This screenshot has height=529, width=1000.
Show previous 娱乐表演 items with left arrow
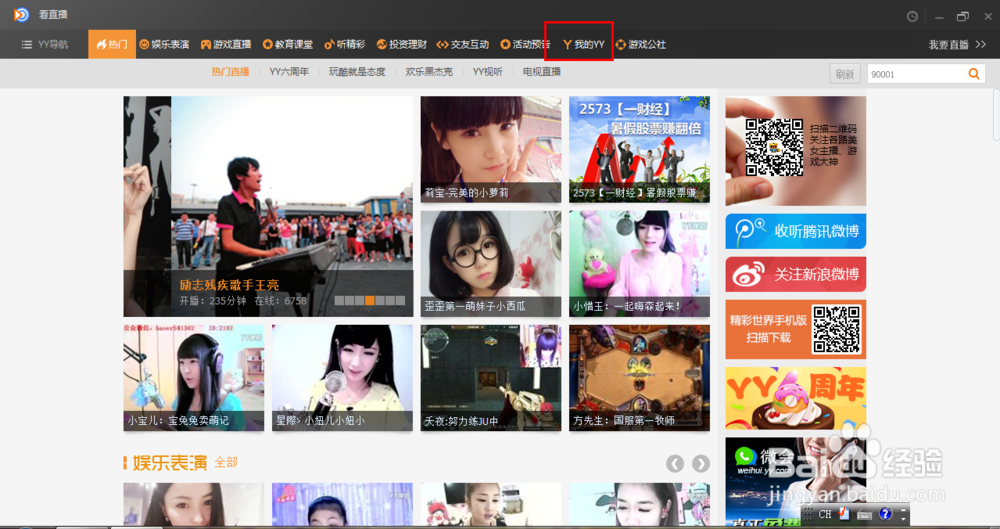point(675,464)
